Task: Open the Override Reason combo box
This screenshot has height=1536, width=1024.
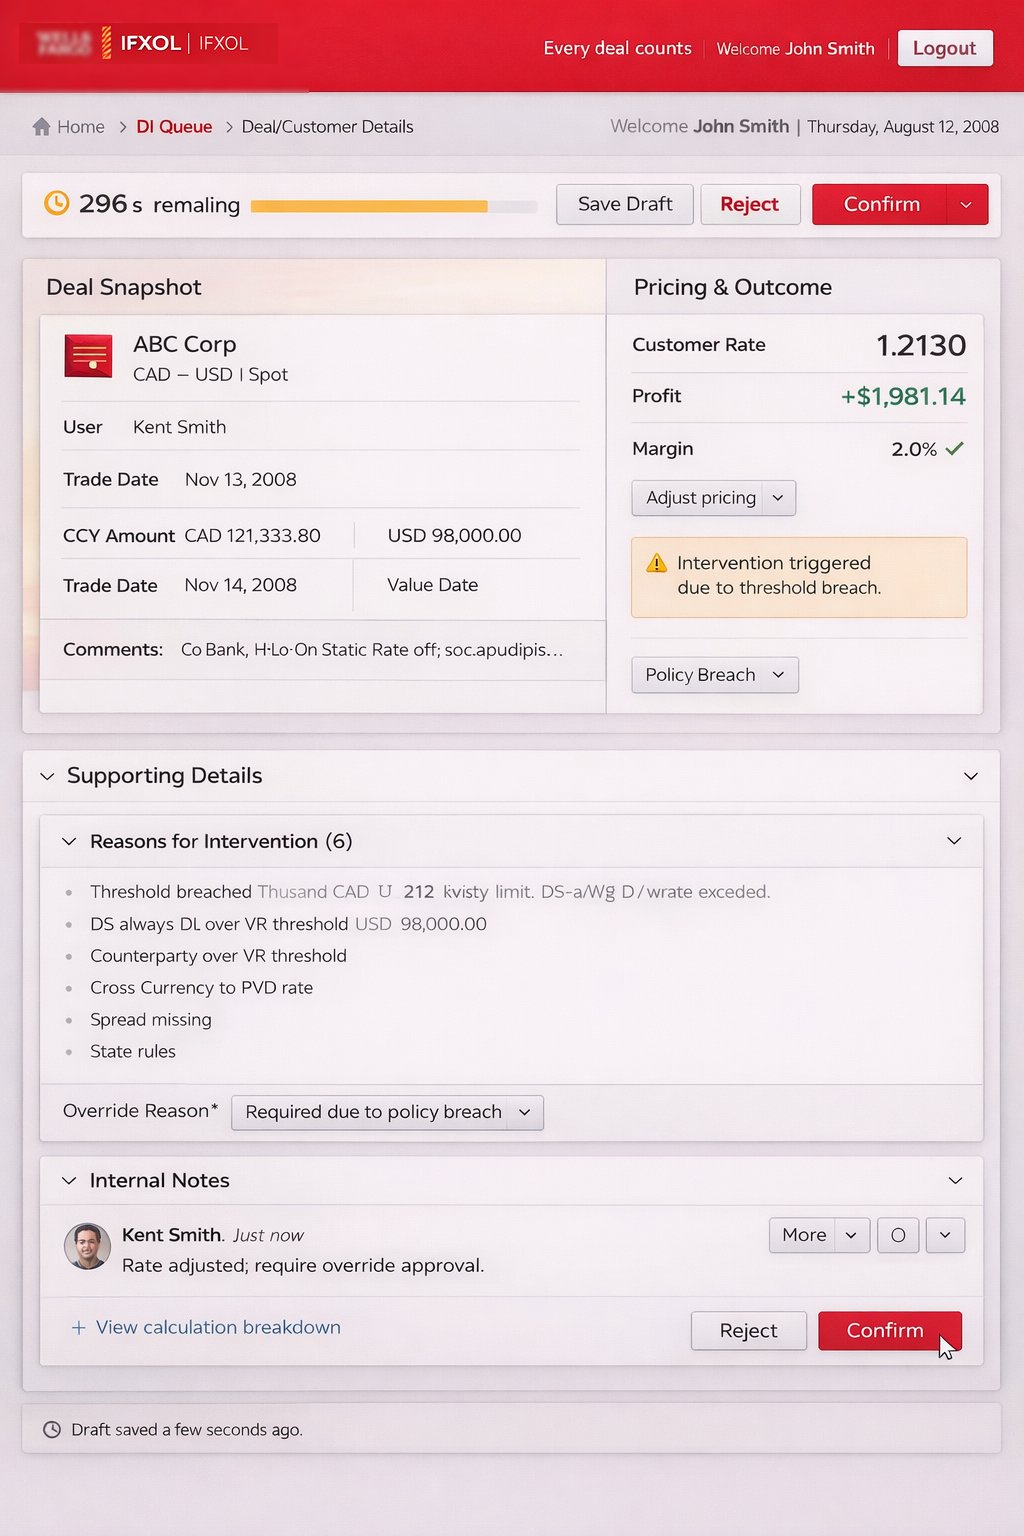Action: (x=387, y=1113)
